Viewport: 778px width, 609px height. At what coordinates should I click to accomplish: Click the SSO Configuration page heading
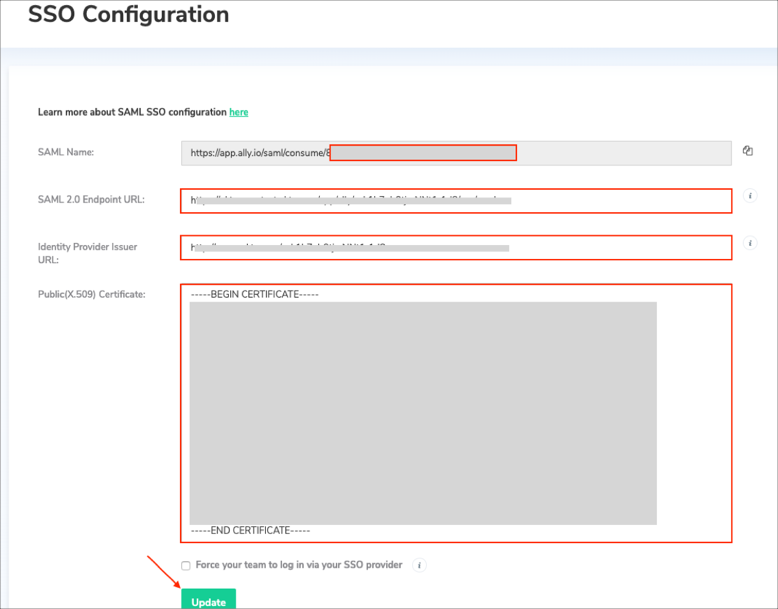point(128,15)
